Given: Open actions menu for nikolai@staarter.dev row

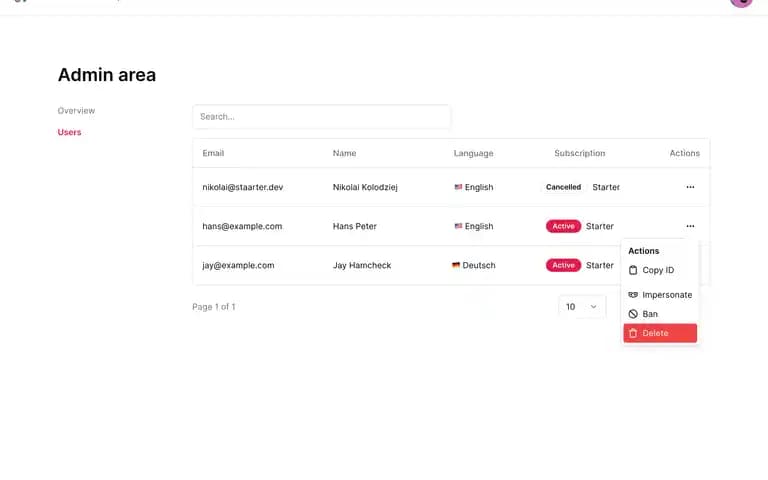Looking at the screenshot, I should 690,187.
